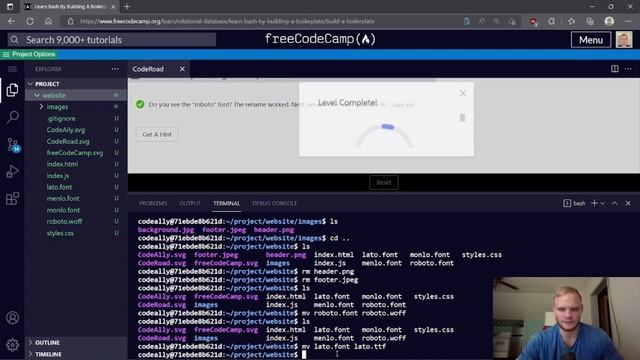Open the Run and Debug view
Viewport: 640px width, 360px height.
pyautogui.click(x=12, y=171)
